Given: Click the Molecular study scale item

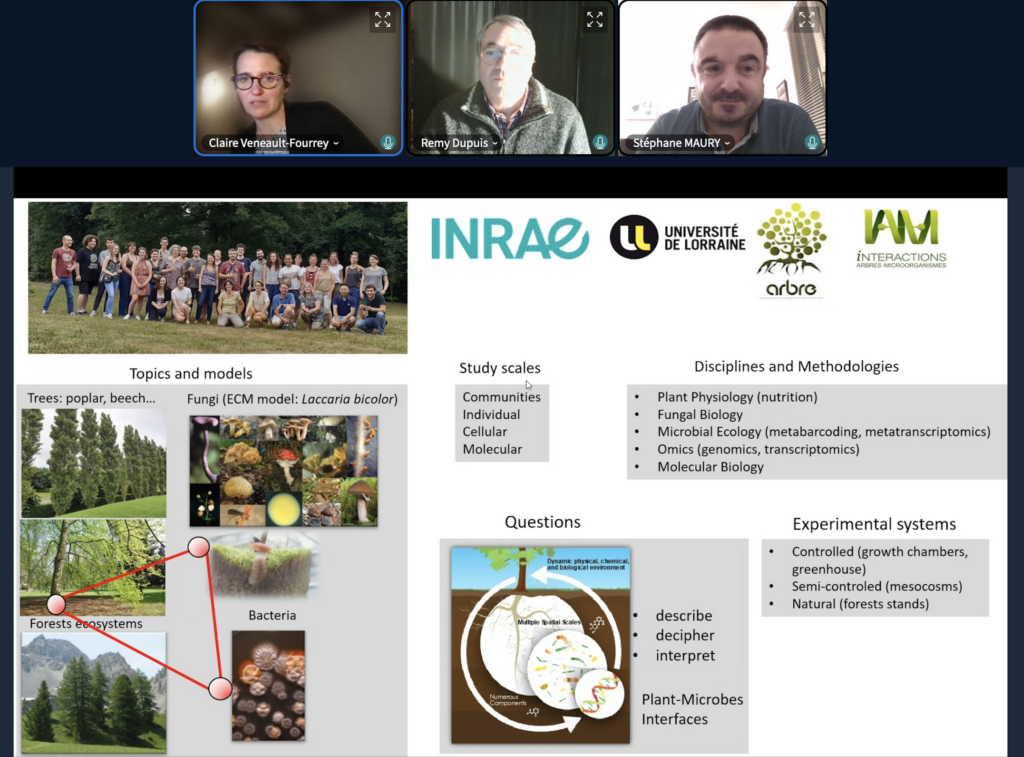Looking at the screenshot, I should click(492, 449).
